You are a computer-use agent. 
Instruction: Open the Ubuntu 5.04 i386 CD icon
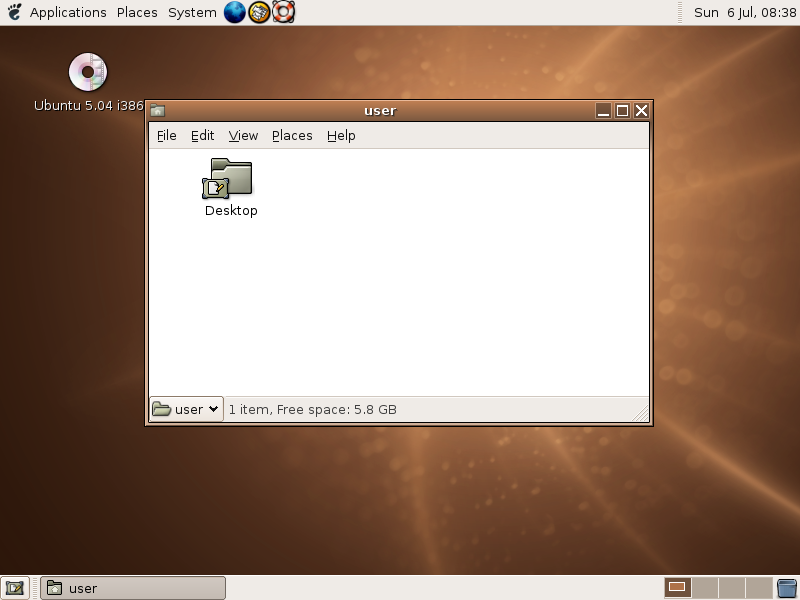88,72
